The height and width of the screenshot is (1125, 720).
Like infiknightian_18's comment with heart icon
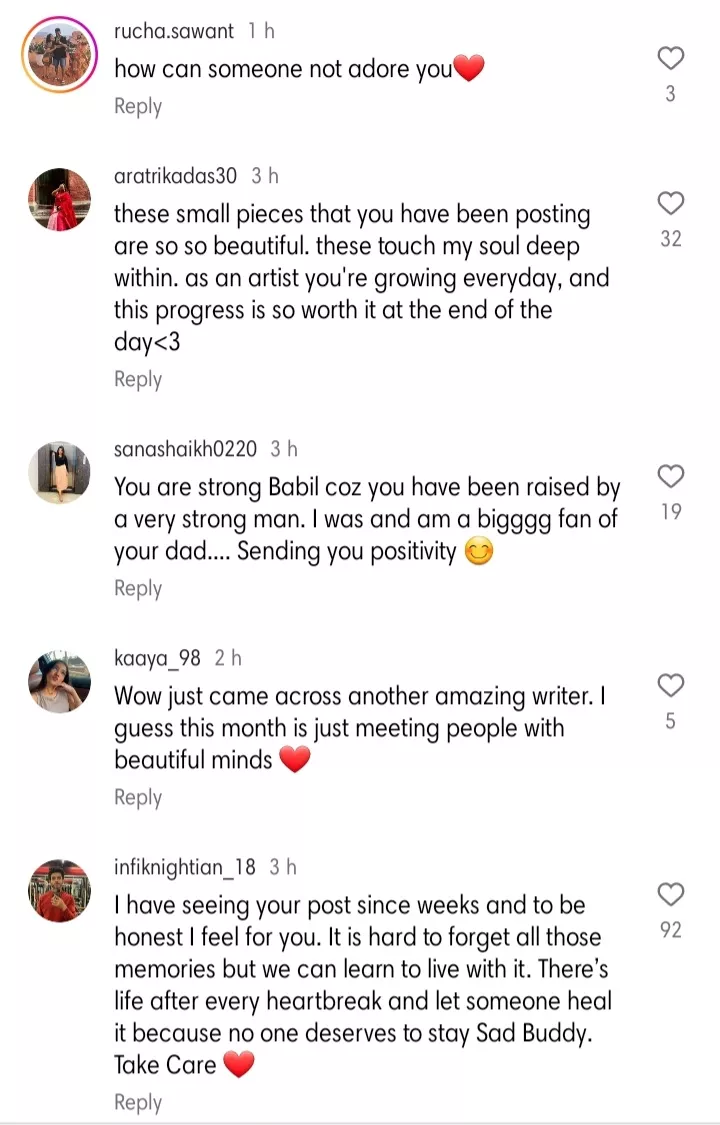[x=670, y=894]
